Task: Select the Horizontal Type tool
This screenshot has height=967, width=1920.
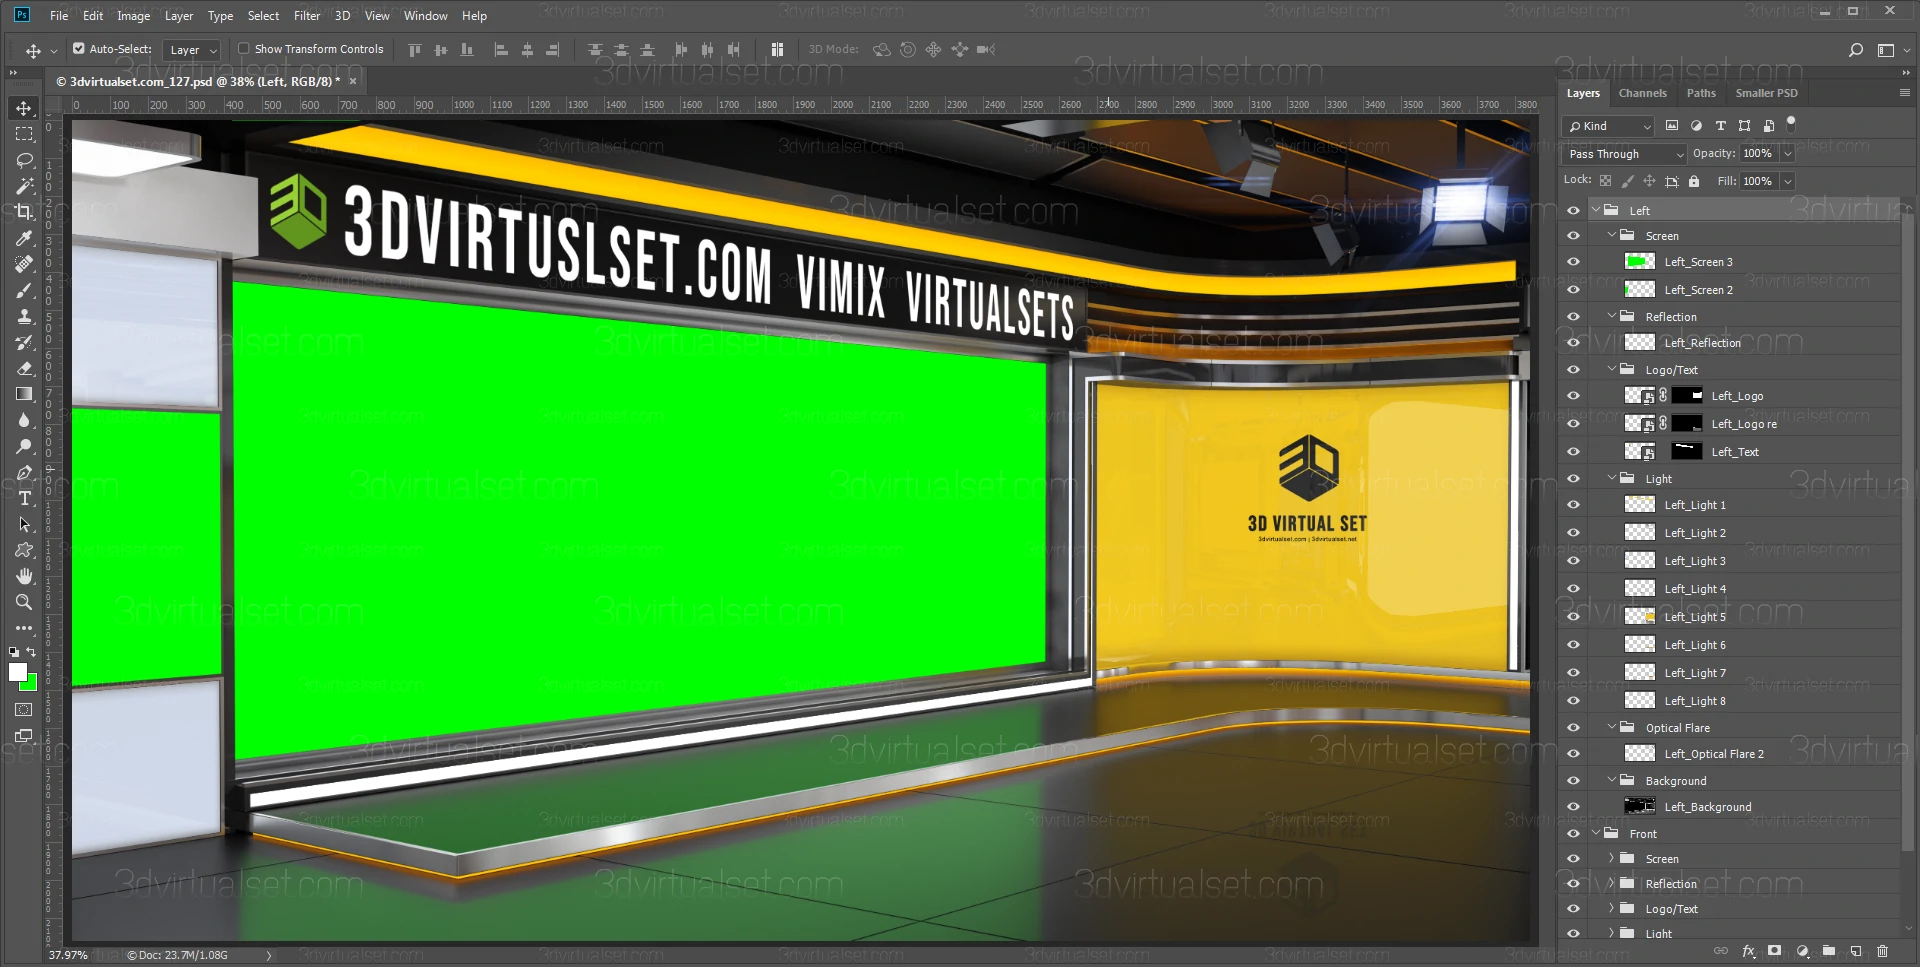Action: pyautogui.click(x=24, y=498)
